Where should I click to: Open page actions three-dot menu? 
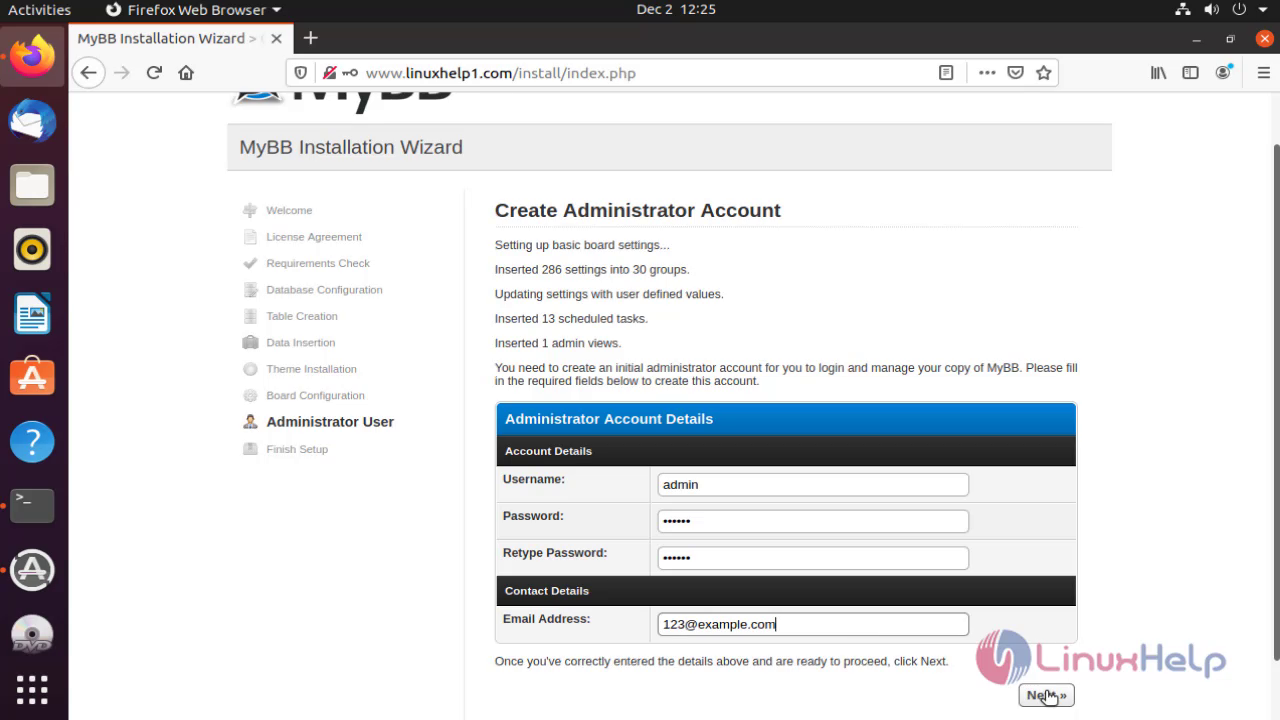(987, 73)
